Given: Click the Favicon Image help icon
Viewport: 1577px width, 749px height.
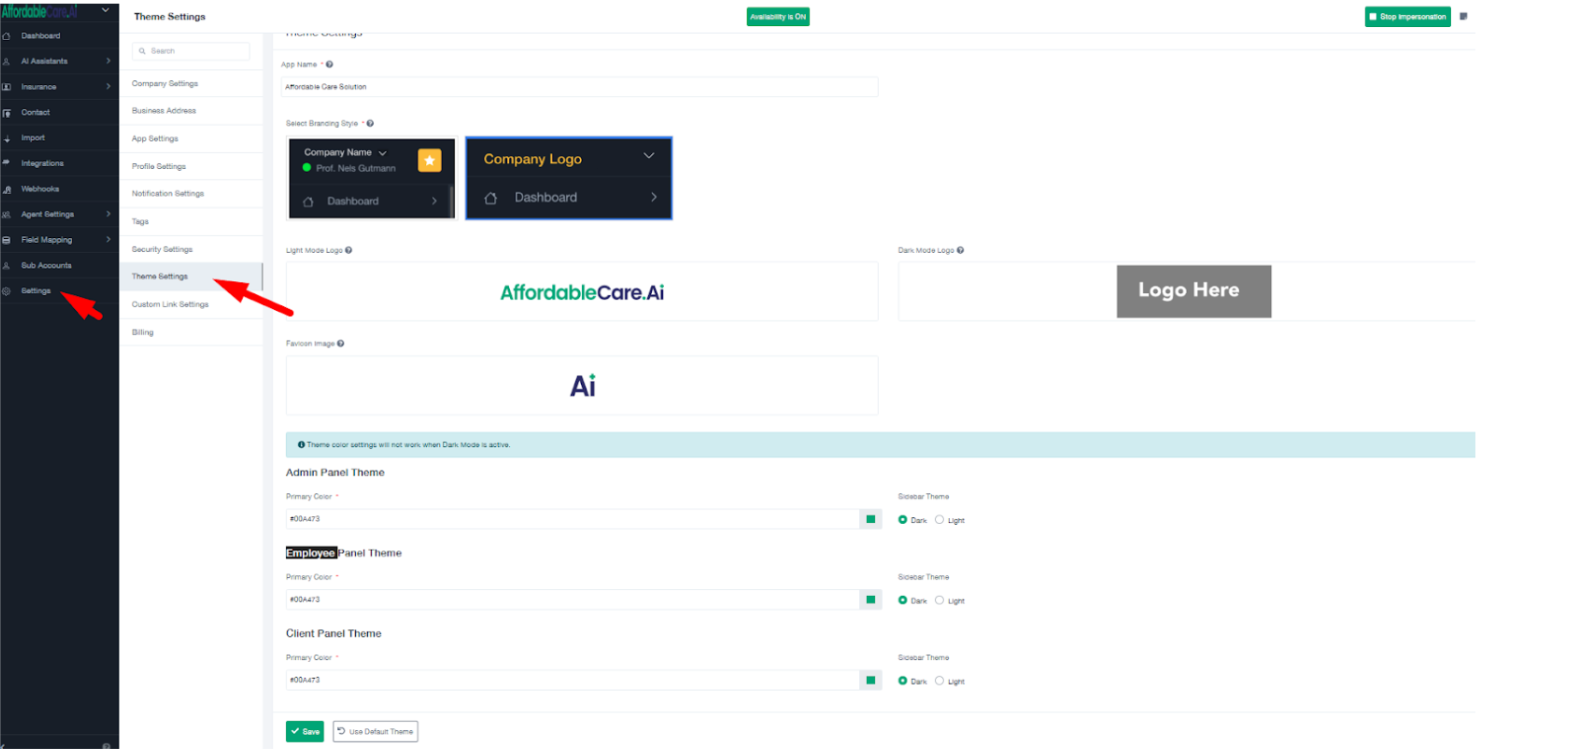Looking at the screenshot, I should pyautogui.click(x=340, y=343).
